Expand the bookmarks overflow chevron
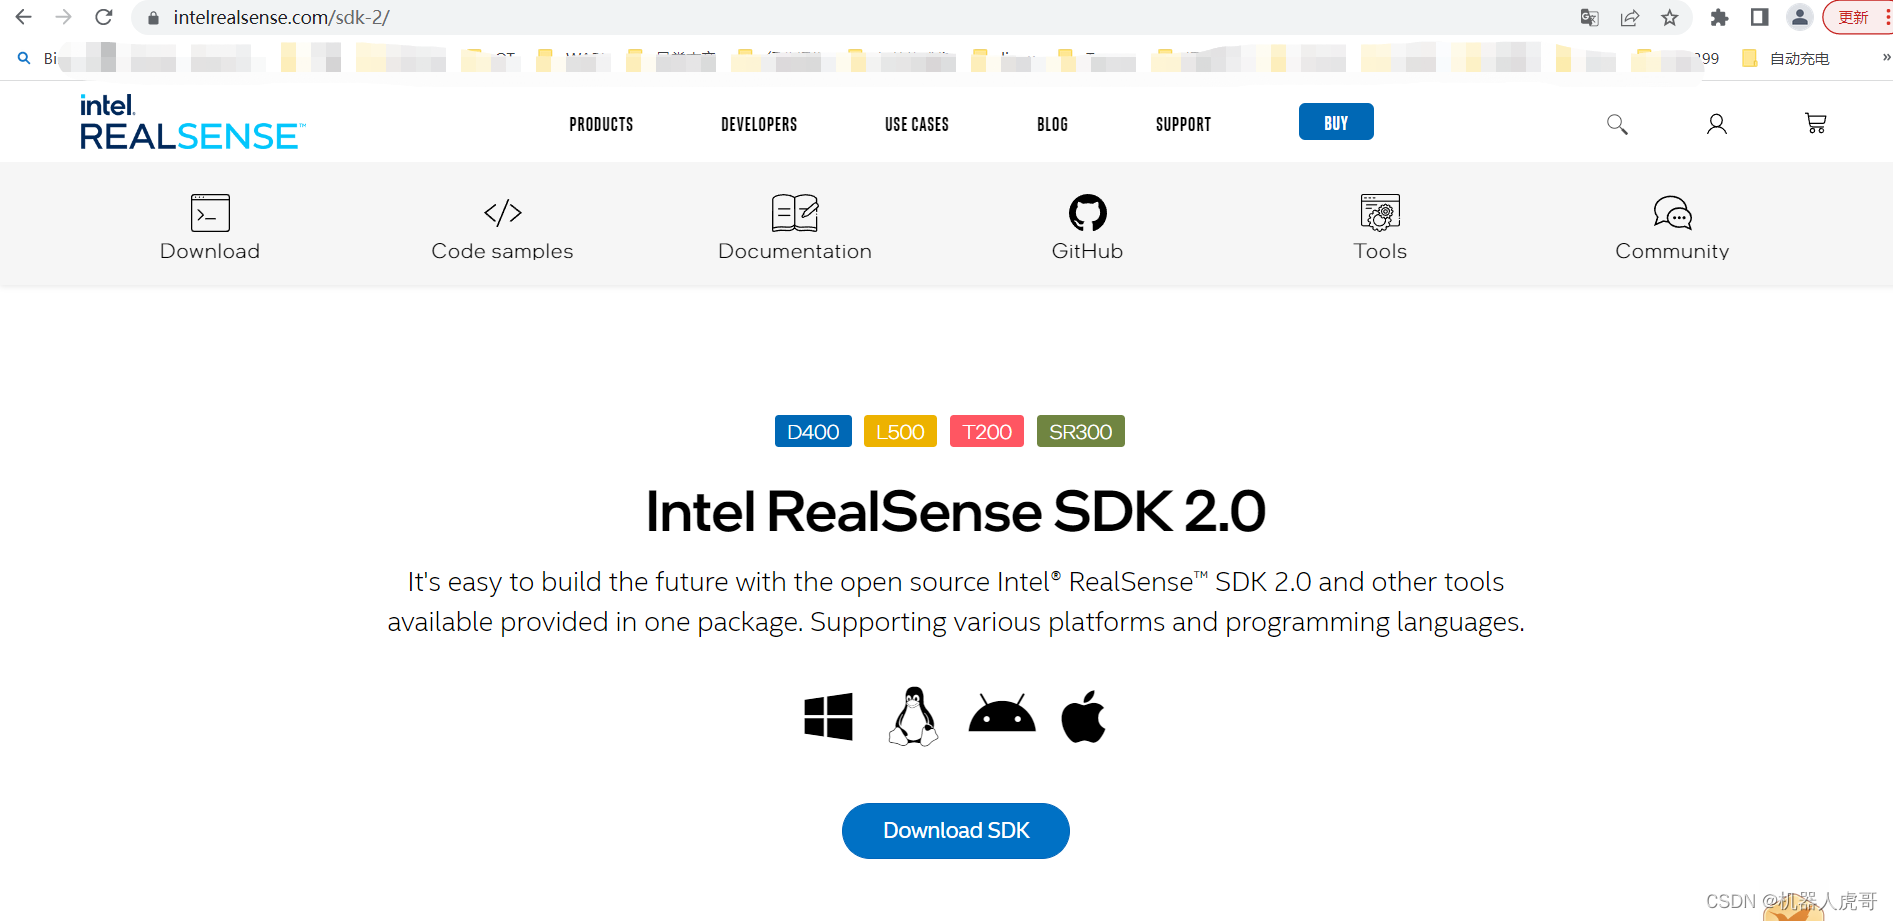Viewport: 1893px width, 921px height. [1886, 58]
